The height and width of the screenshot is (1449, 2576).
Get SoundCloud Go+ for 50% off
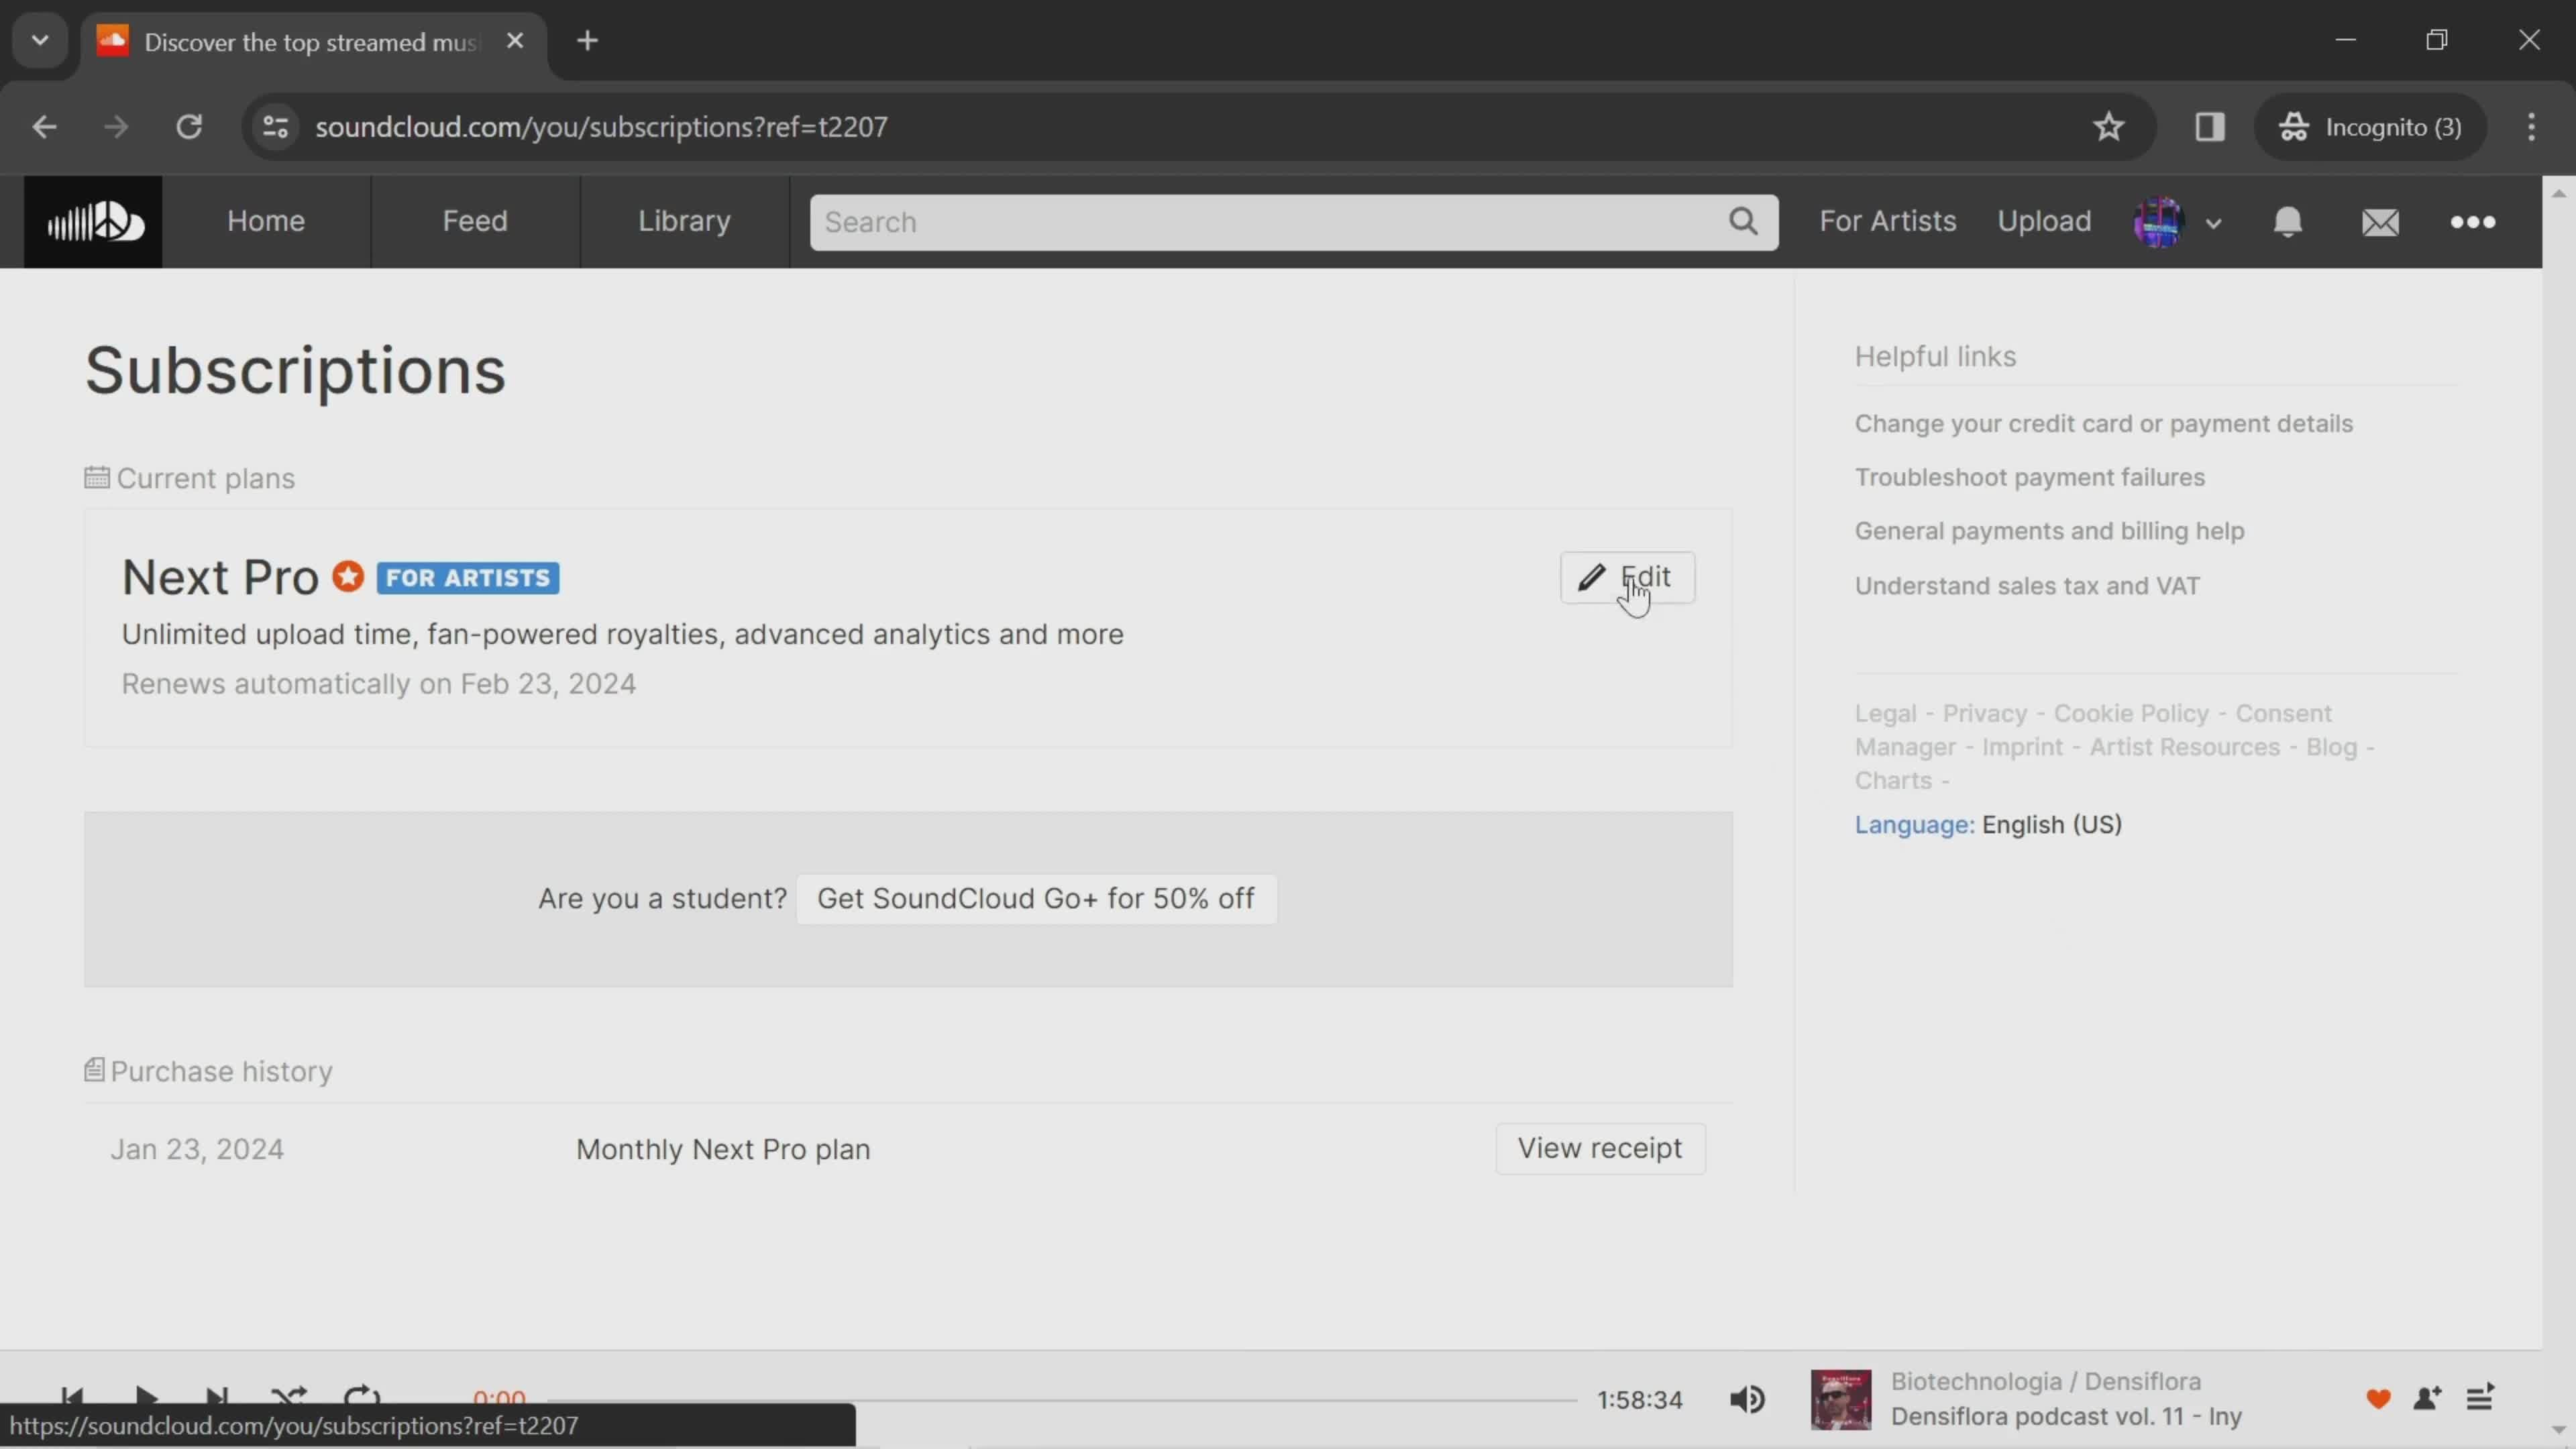[x=1036, y=898]
